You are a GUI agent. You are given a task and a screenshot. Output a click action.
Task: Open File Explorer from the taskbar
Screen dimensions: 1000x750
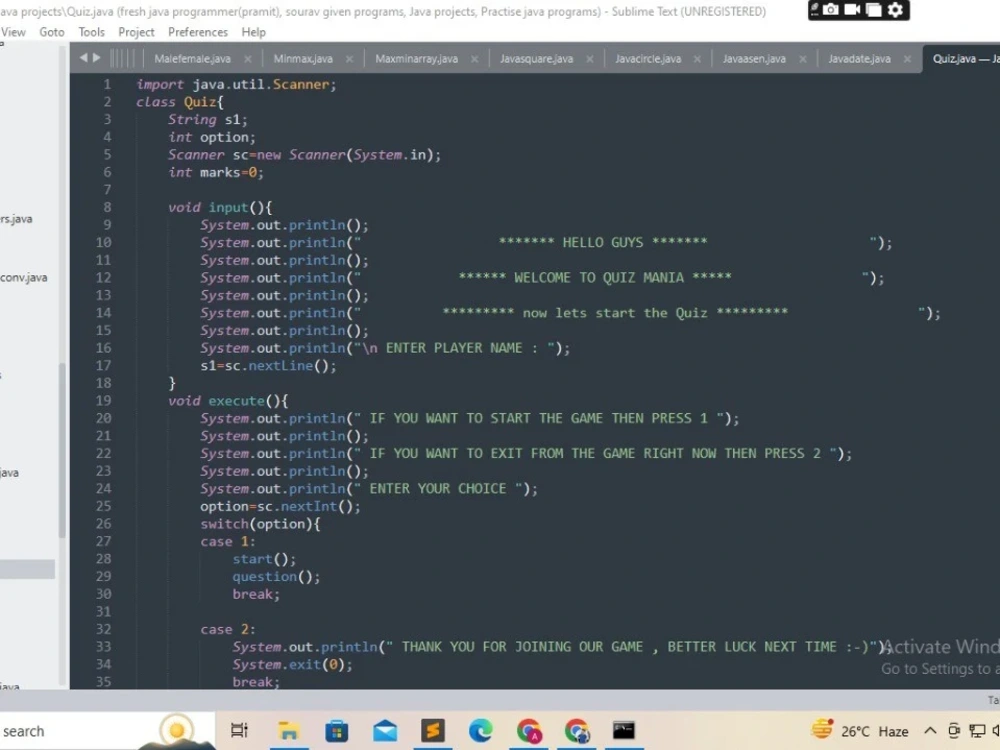[288, 730]
